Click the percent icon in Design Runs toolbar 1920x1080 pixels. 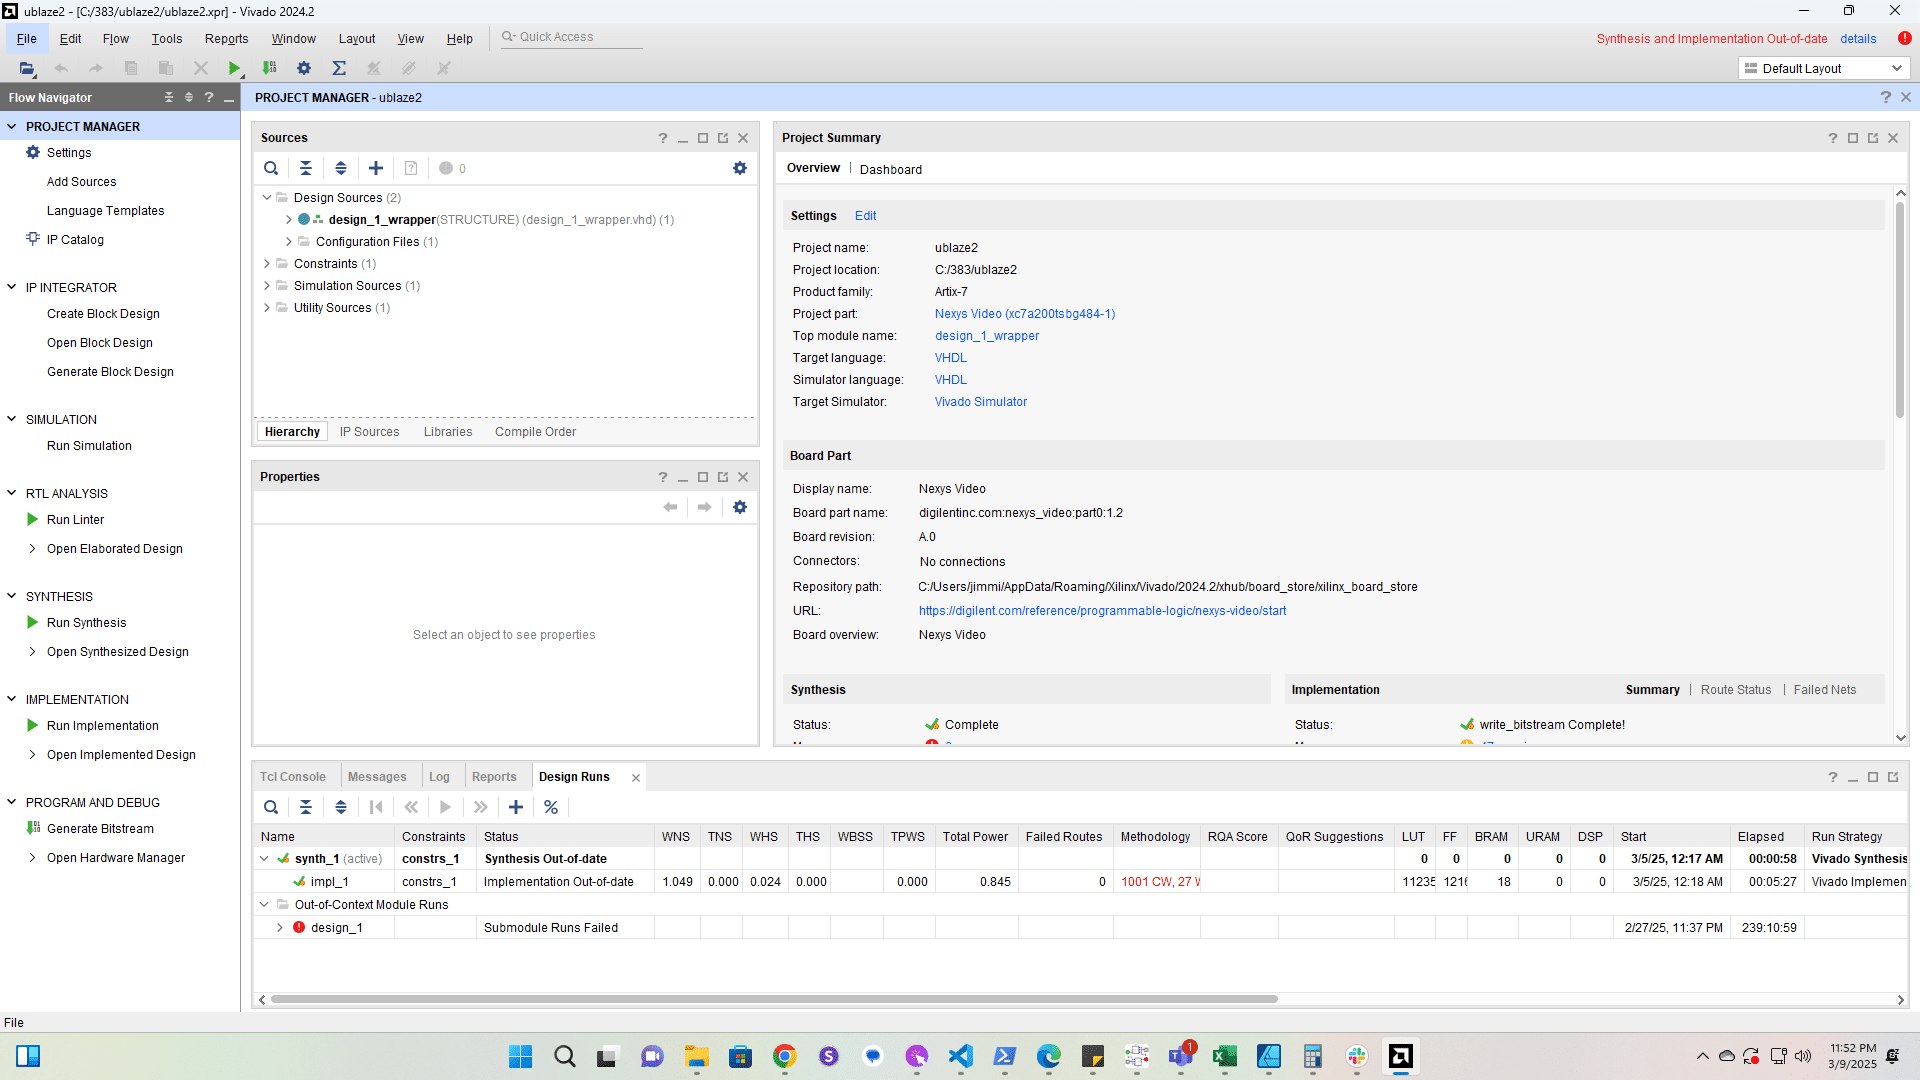pos(551,807)
